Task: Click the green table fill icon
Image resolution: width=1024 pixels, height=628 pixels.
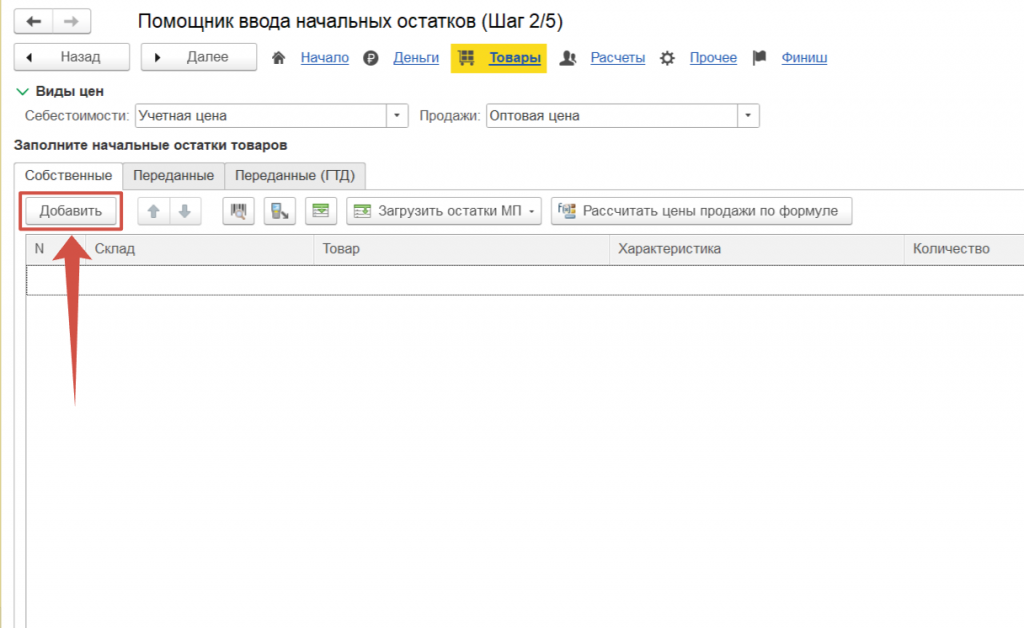Action: pyautogui.click(x=320, y=211)
